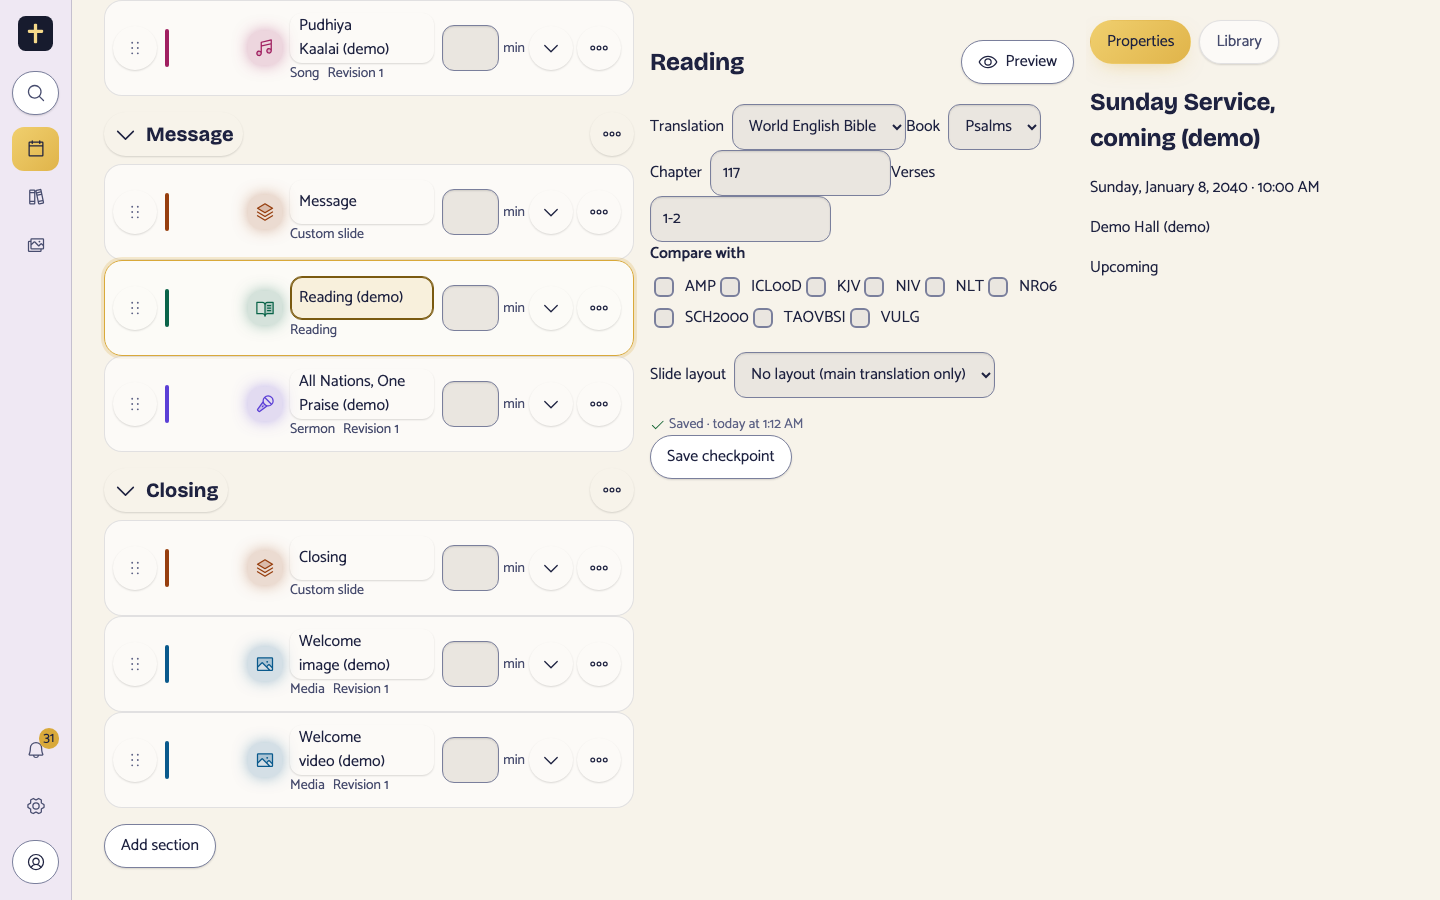Open settings gear in sidebar

click(x=35, y=806)
